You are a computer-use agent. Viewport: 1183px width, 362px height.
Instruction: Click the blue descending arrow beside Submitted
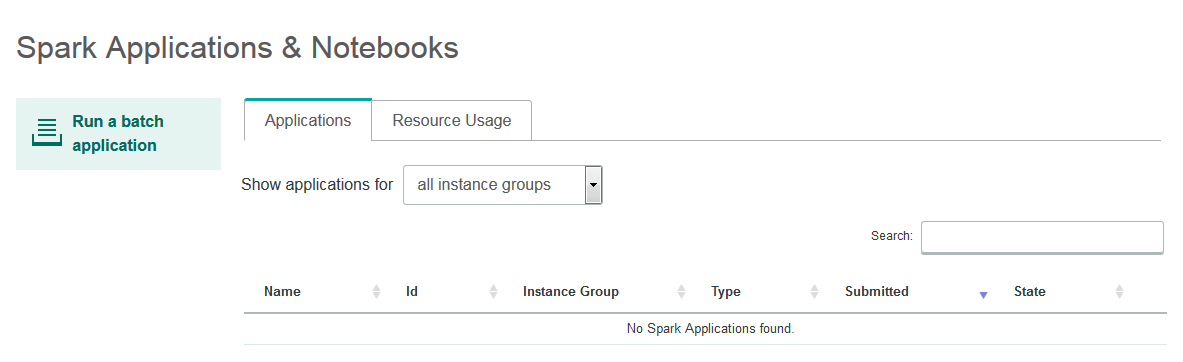pos(983,296)
